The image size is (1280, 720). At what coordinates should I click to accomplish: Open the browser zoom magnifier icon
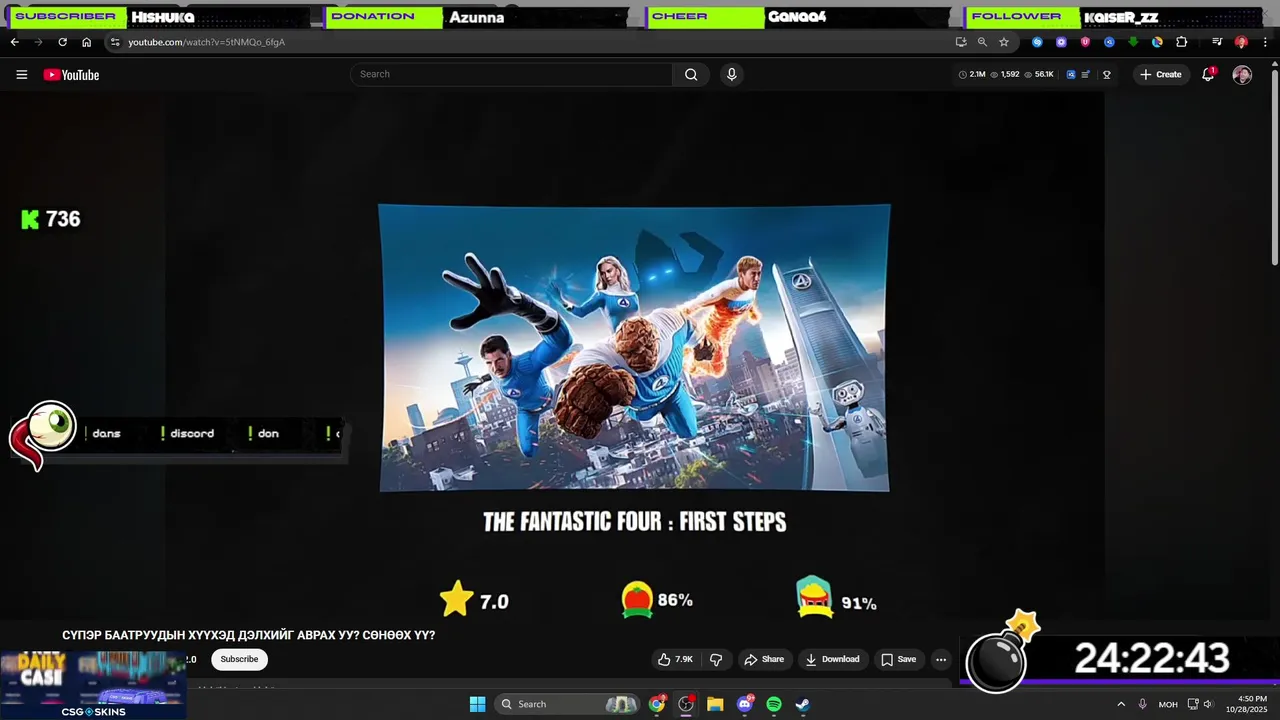[x=982, y=42]
